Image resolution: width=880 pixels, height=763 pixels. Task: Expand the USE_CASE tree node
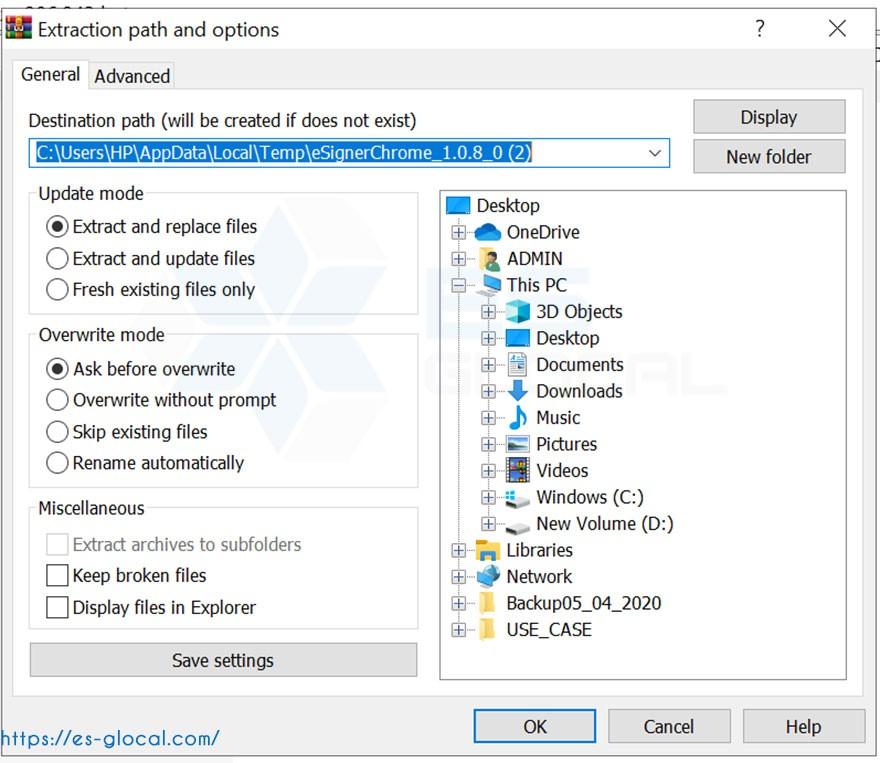coord(459,630)
